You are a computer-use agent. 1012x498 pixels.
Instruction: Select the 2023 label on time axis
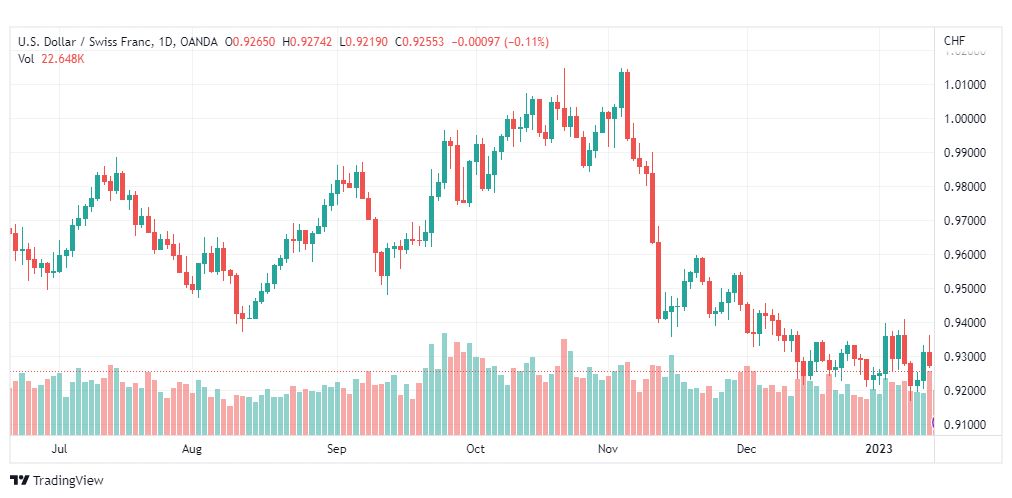coord(879,449)
